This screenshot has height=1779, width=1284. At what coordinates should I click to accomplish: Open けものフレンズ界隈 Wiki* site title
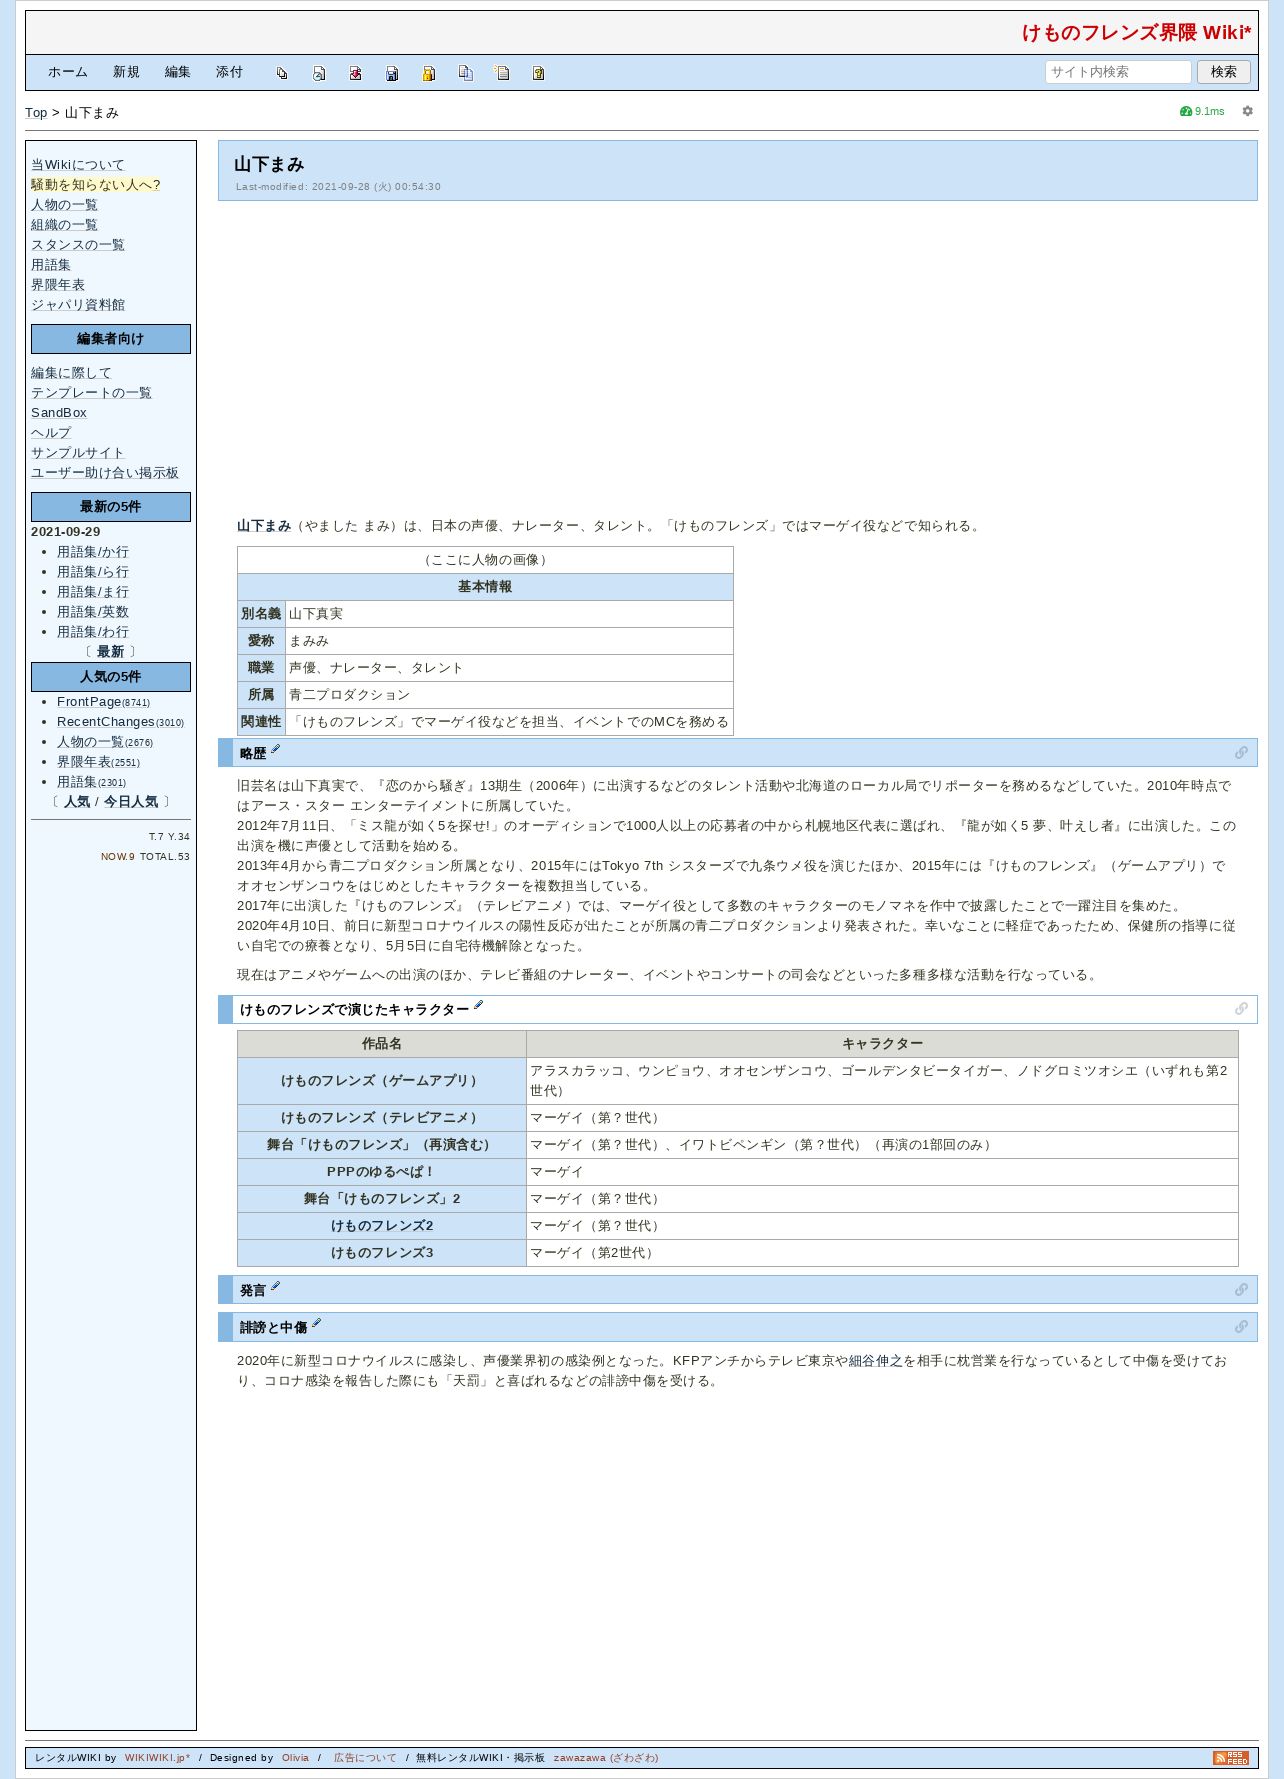pos(1136,32)
